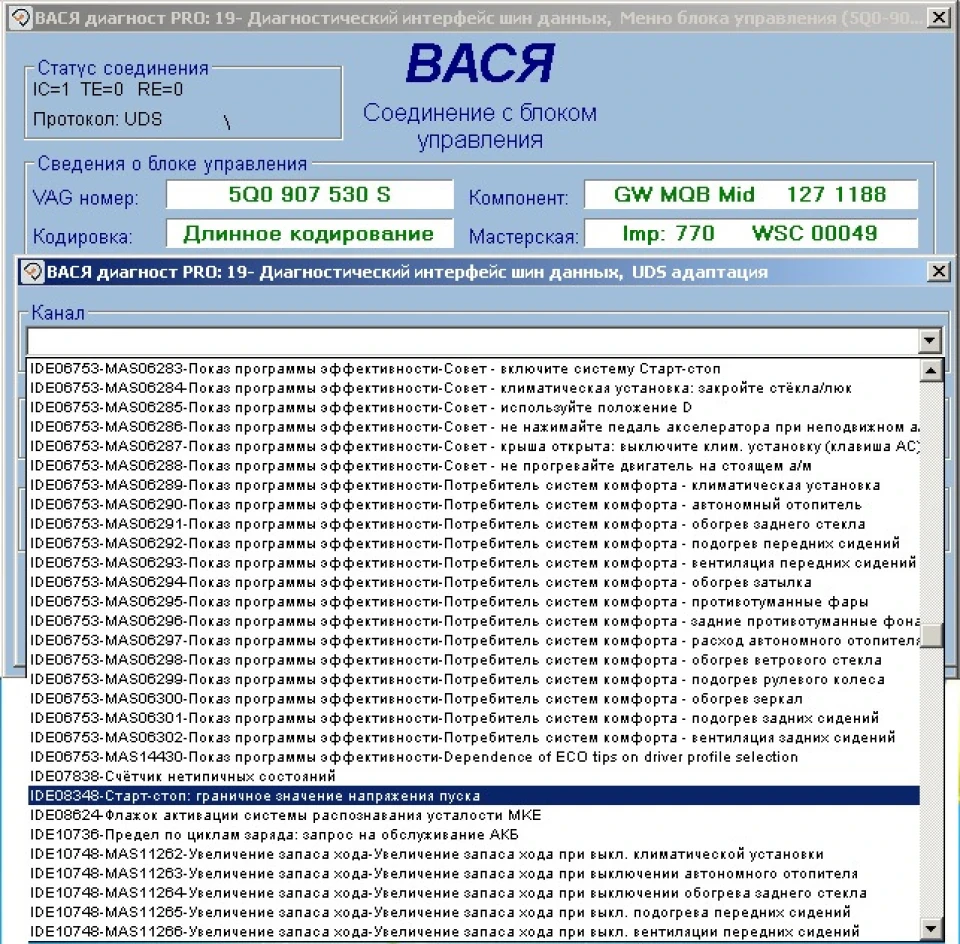Click Мастерская field Imp: 770 WSC 00049

click(751, 234)
